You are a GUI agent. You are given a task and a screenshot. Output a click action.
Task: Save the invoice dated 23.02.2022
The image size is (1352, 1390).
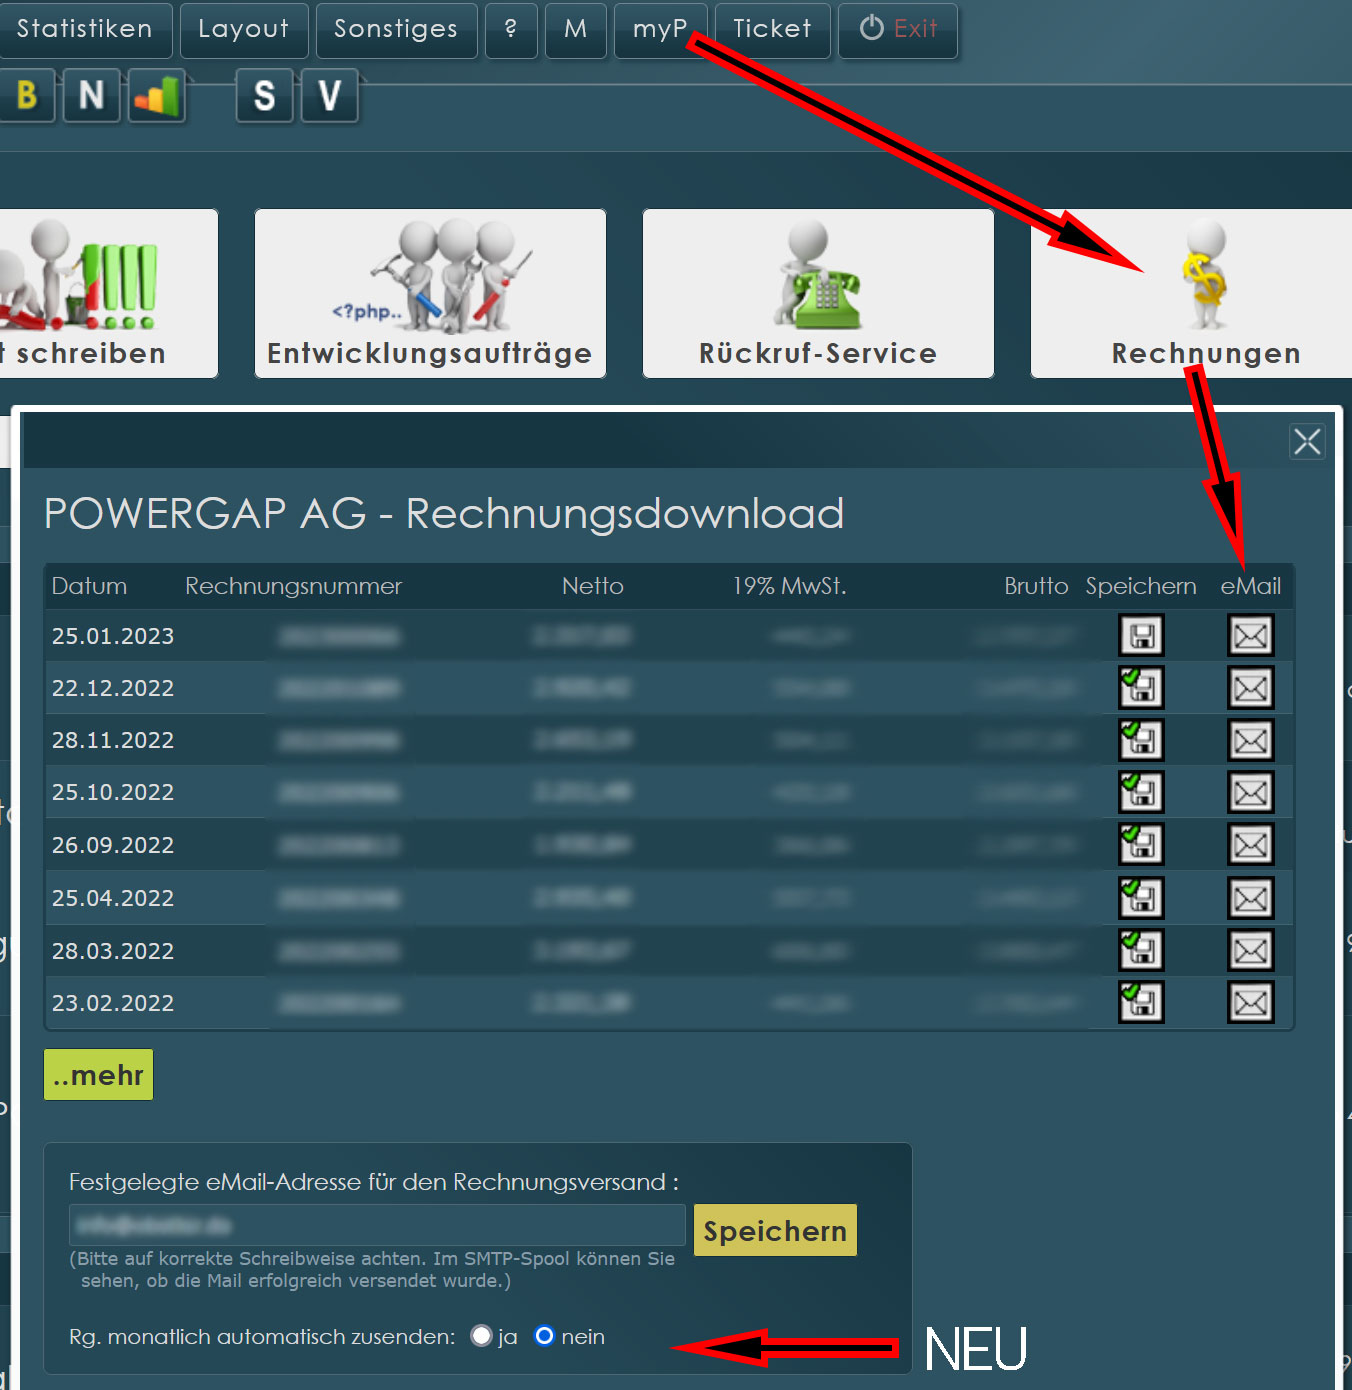pyautogui.click(x=1141, y=1002)
